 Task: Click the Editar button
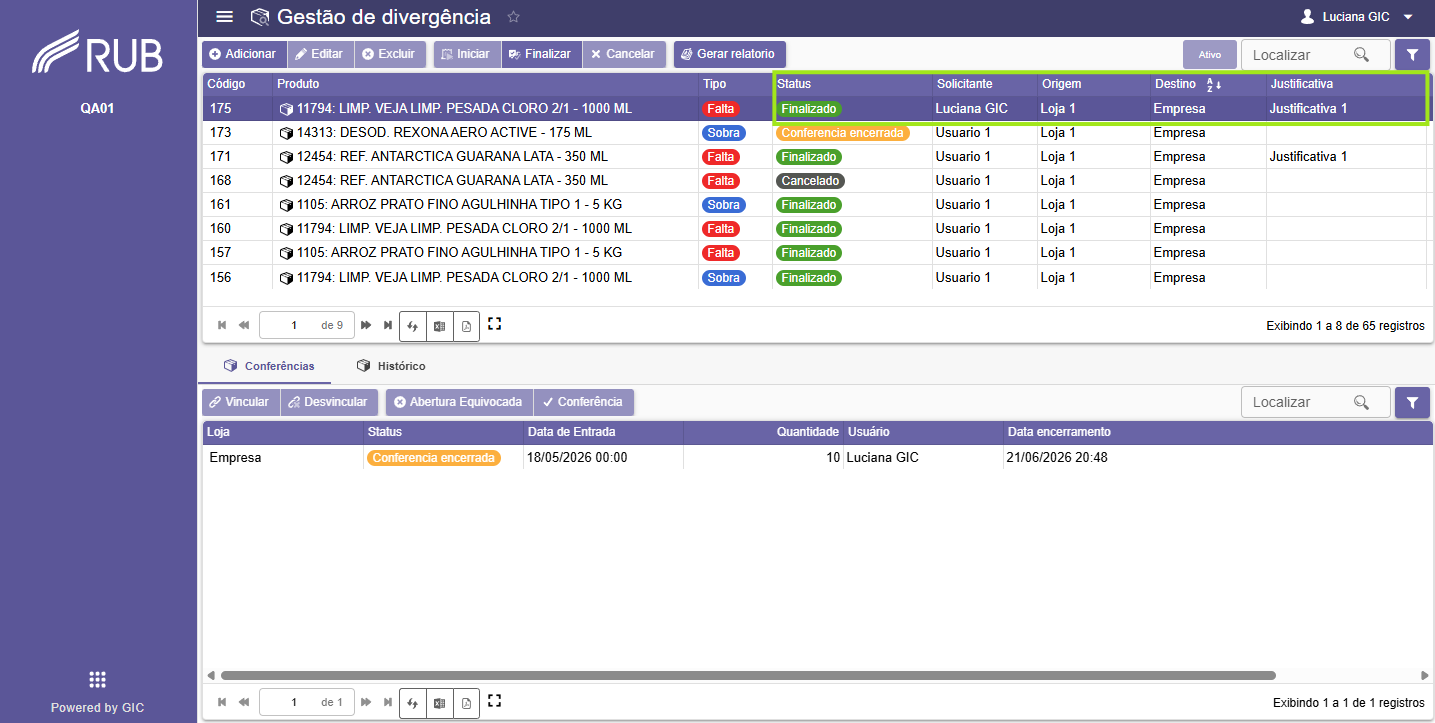(320, 54)
